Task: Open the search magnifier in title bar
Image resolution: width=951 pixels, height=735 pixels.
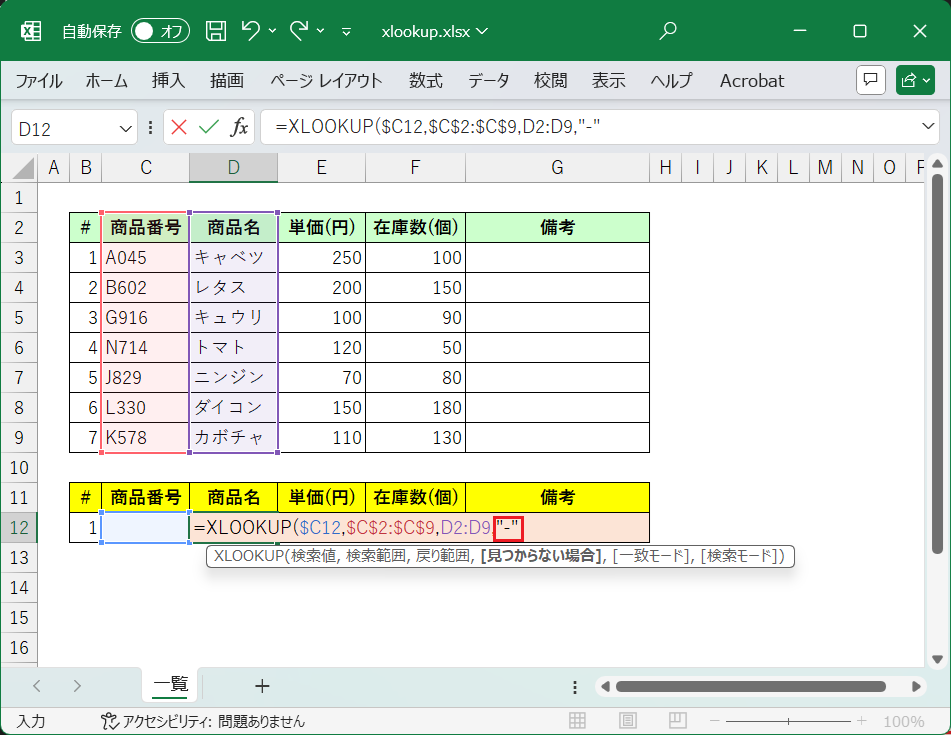Action: coord(669,31)
